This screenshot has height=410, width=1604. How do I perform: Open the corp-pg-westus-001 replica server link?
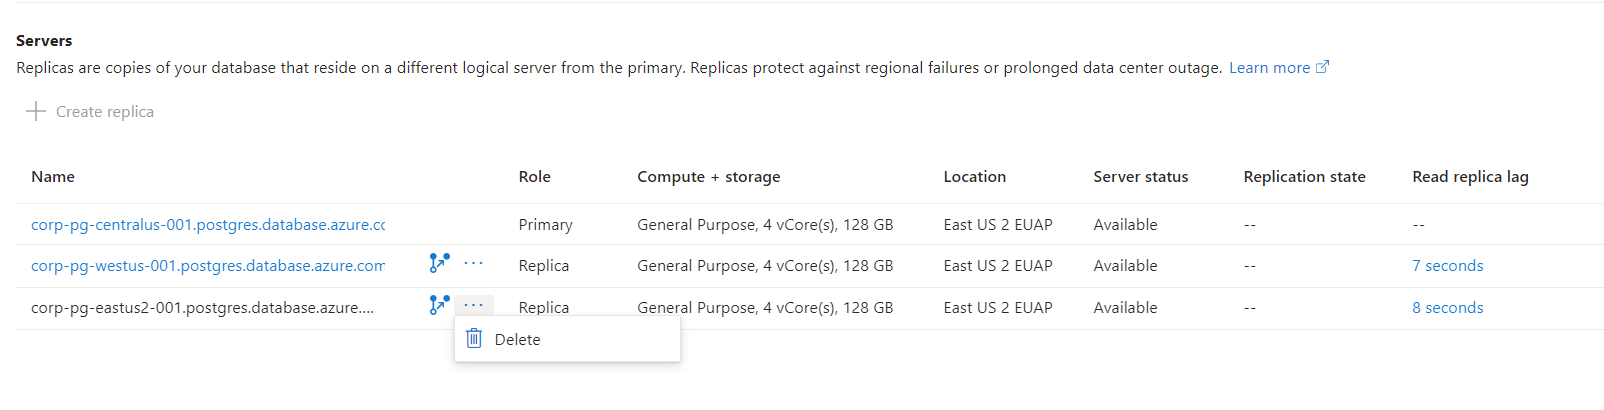coord(208,266)
